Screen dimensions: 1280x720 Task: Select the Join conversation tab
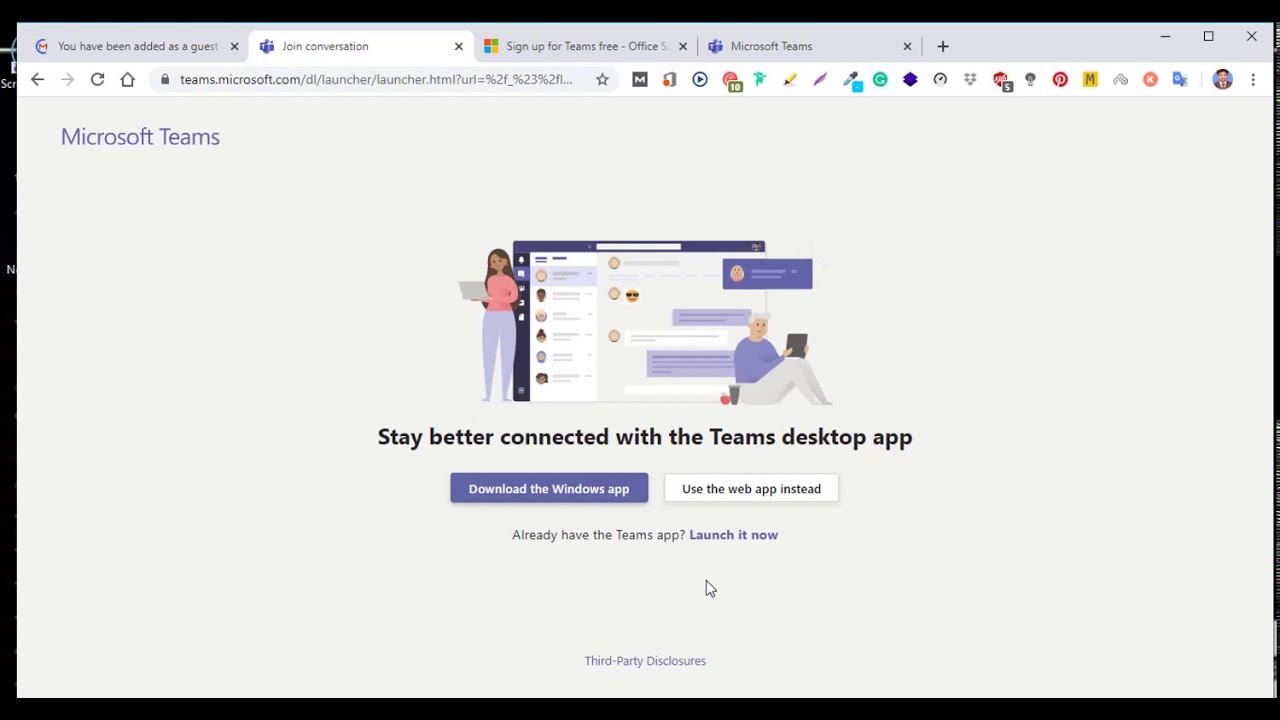click(360, 46)
